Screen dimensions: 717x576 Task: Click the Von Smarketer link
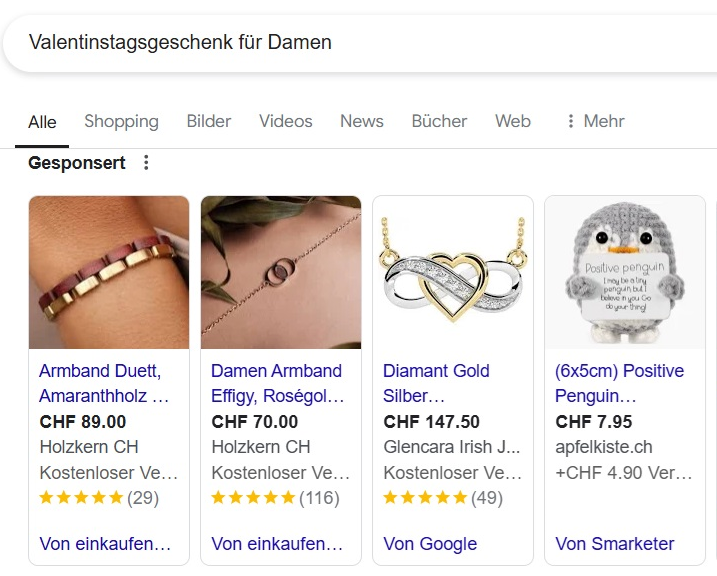click(615, 544)
